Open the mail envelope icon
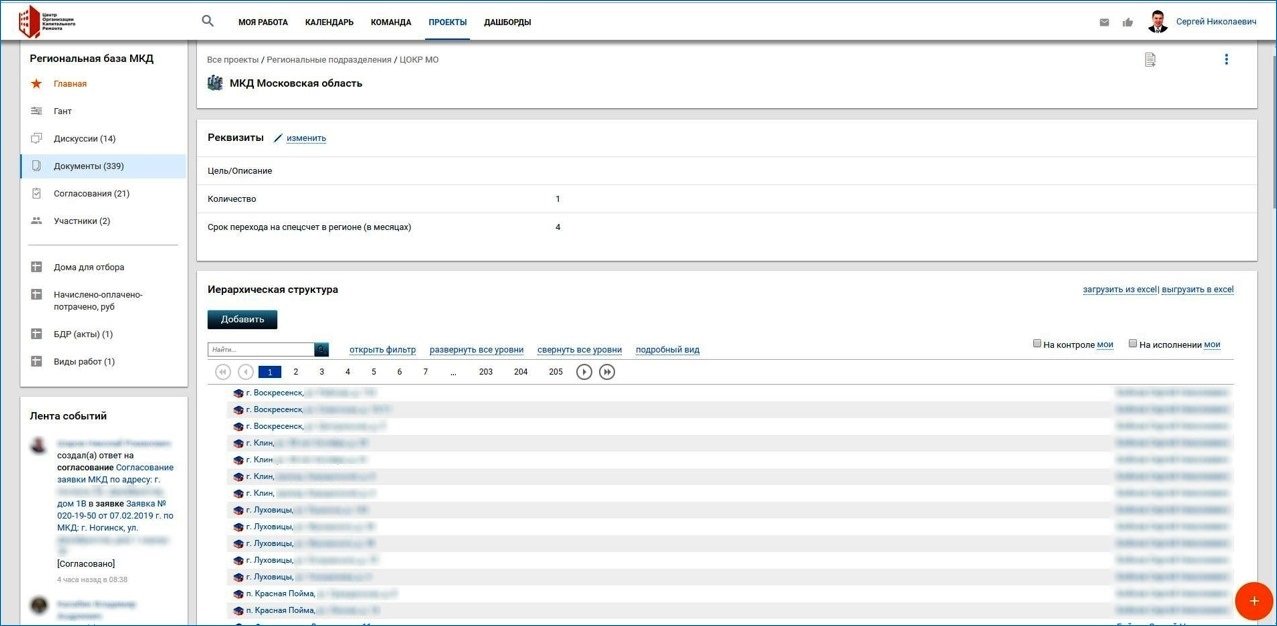Screen dimensions: 1277x626 (1104, 22)
